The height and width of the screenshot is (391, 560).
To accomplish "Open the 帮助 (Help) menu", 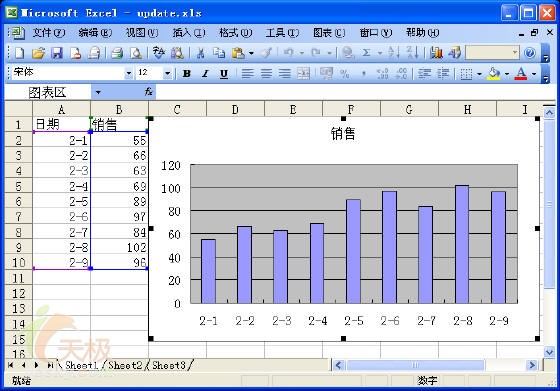I will (x=422, y=33).
